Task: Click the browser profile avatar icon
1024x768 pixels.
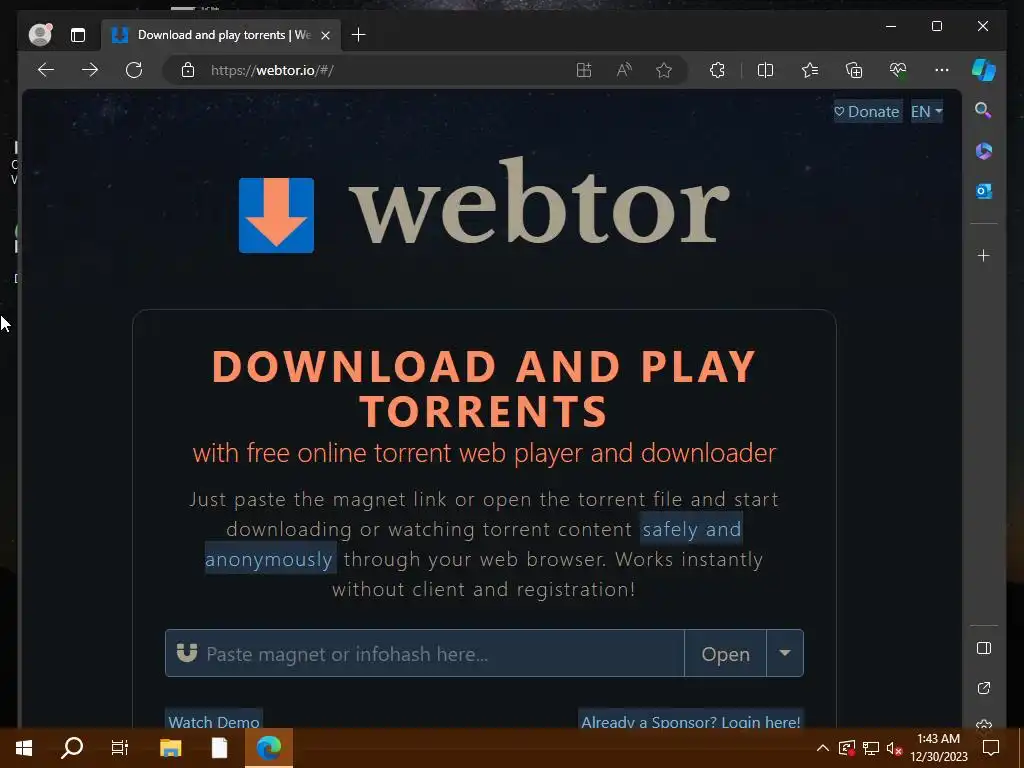Action: (40, 35)
